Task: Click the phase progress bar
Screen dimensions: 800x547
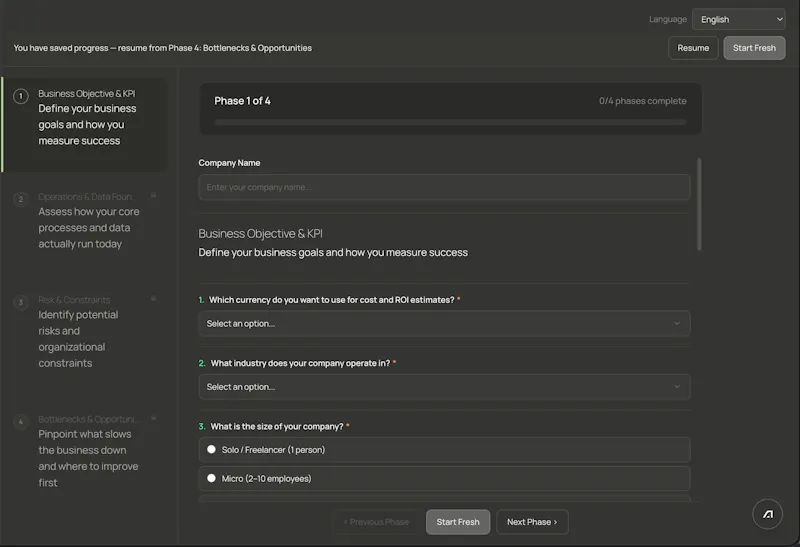Action: (x=450, y=122)
